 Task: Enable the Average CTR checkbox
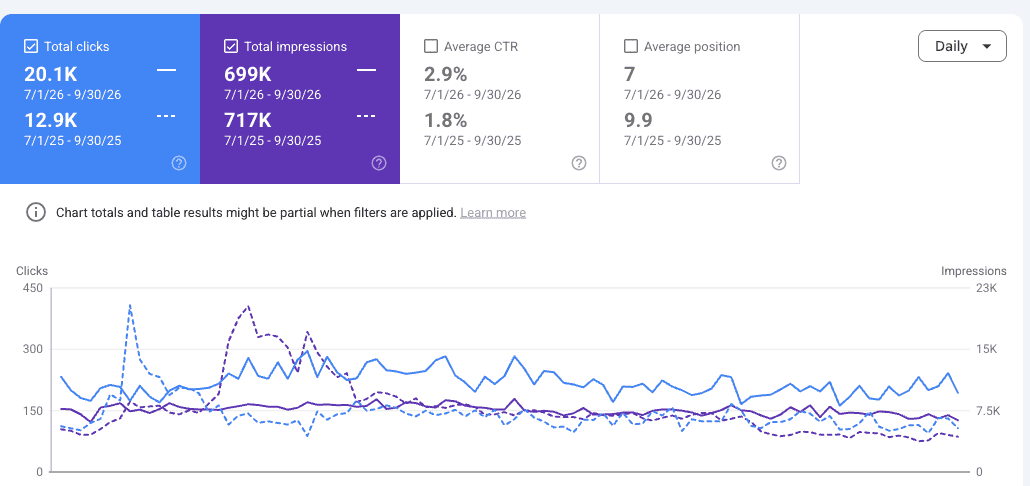pyautogui.click(x=431, y=46)
